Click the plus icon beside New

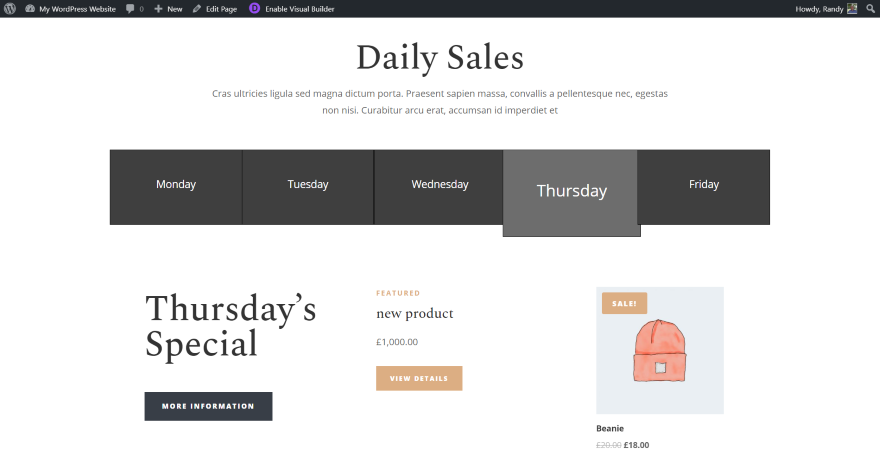click(x=158, y=9)
